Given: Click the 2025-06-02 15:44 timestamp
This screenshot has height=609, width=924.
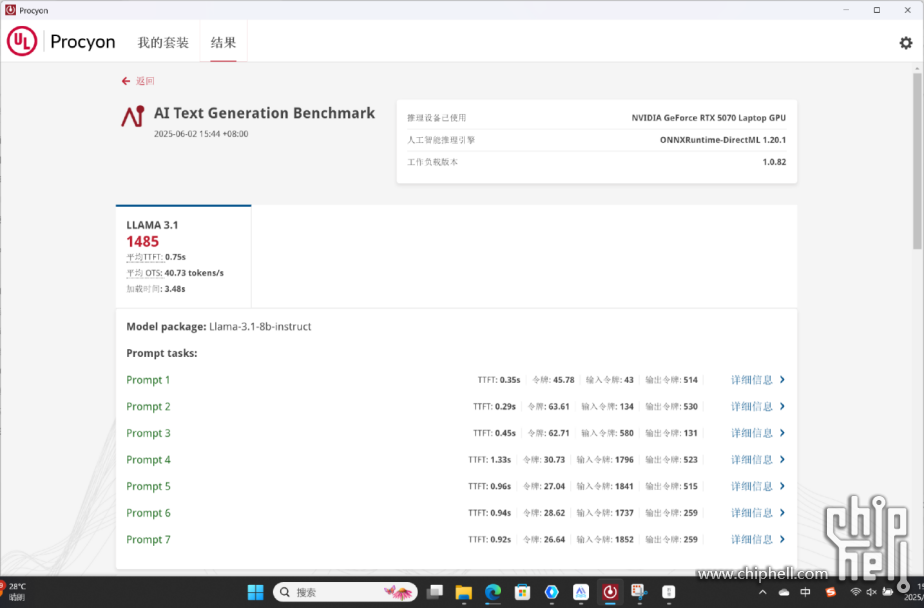Looking at the screenshot, I should click(201, 134).
